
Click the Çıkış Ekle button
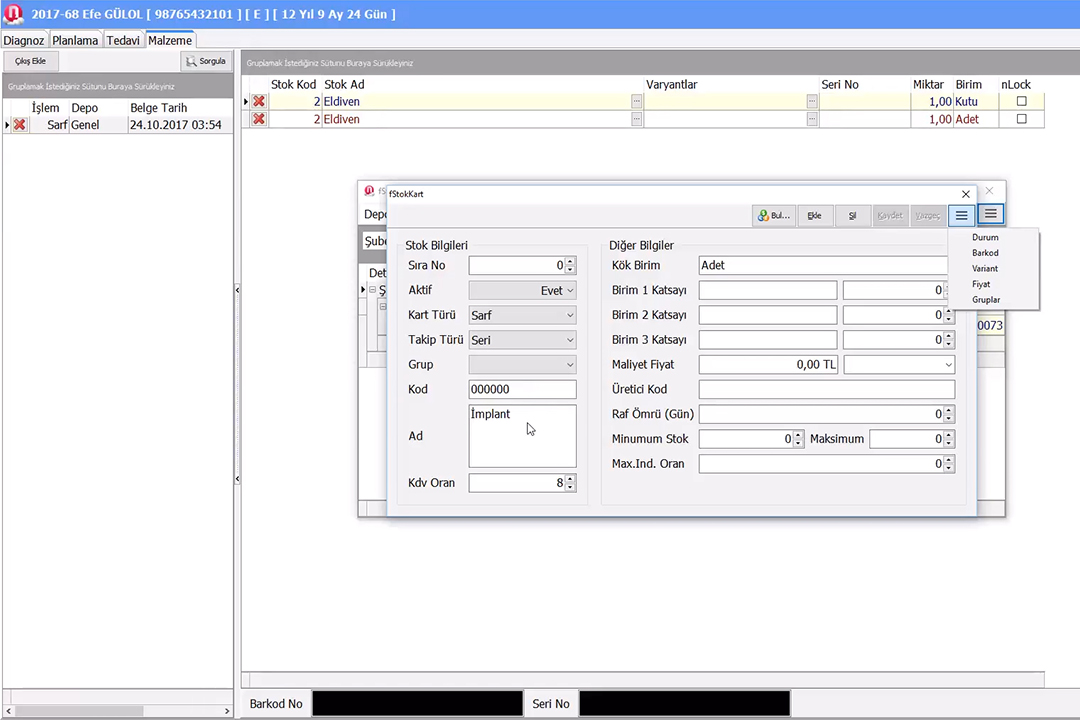coord(30,61)
